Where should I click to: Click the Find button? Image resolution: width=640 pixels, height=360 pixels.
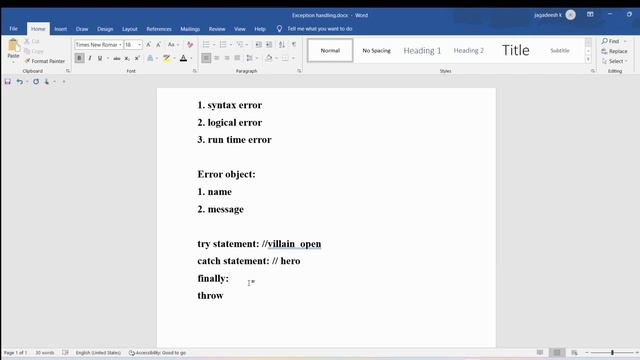[x=611, y=41]
